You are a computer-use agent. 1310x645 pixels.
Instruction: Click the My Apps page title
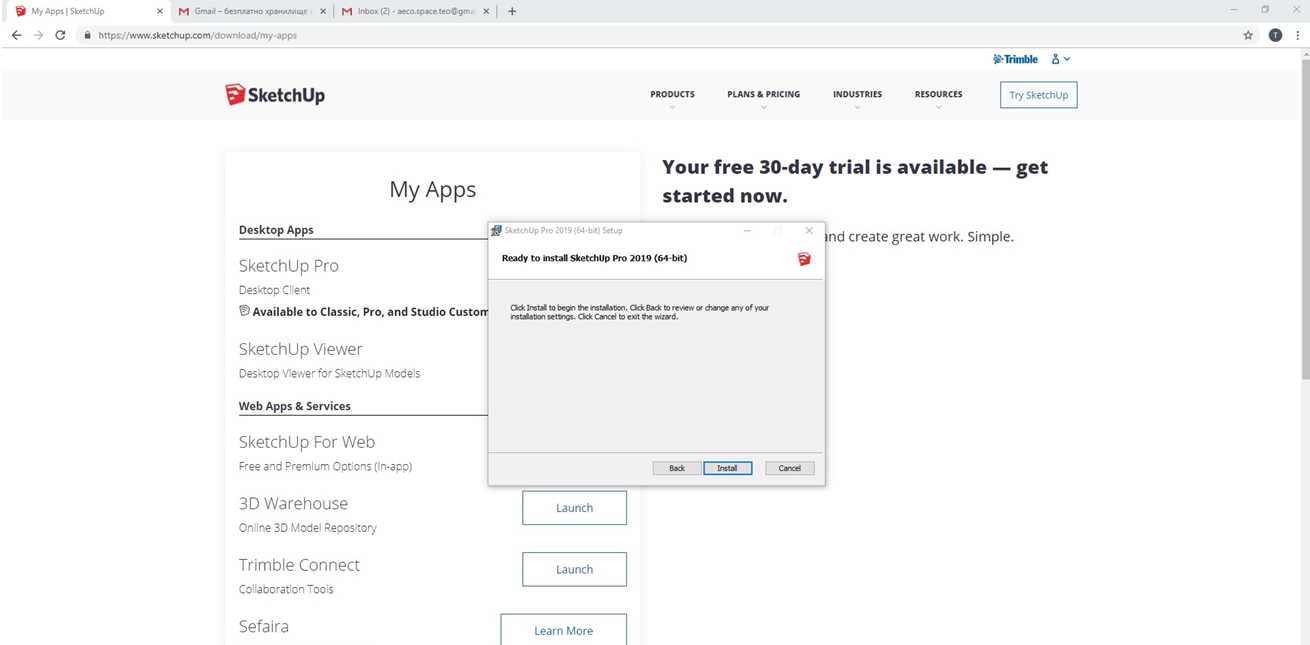432,190
